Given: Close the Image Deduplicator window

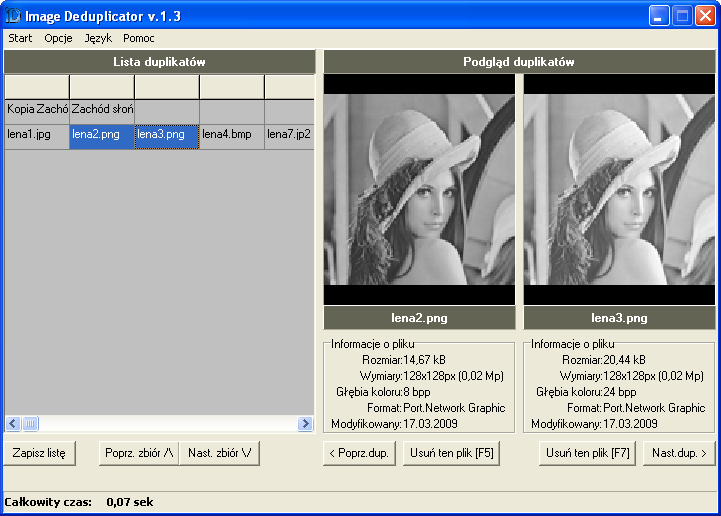Looking at the screenshot, I should pyautogui.click(x=705, y=16).
